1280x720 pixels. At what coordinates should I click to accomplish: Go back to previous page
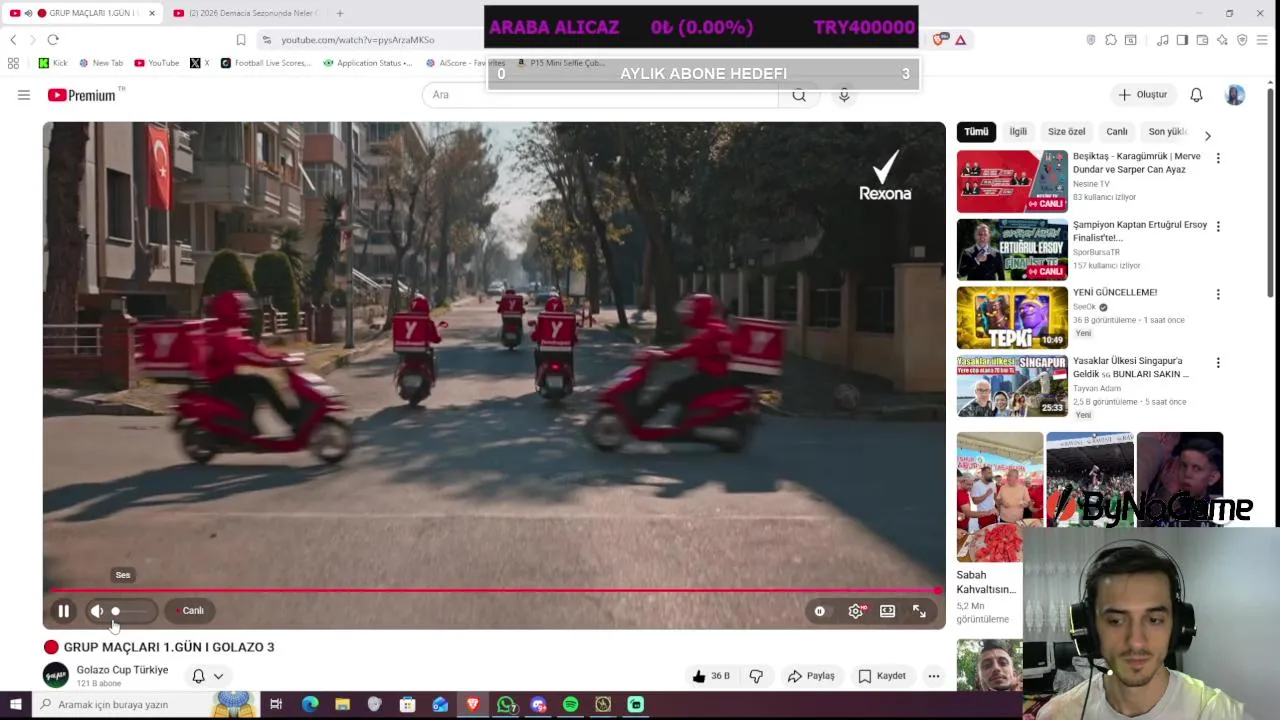coord(13,40)
